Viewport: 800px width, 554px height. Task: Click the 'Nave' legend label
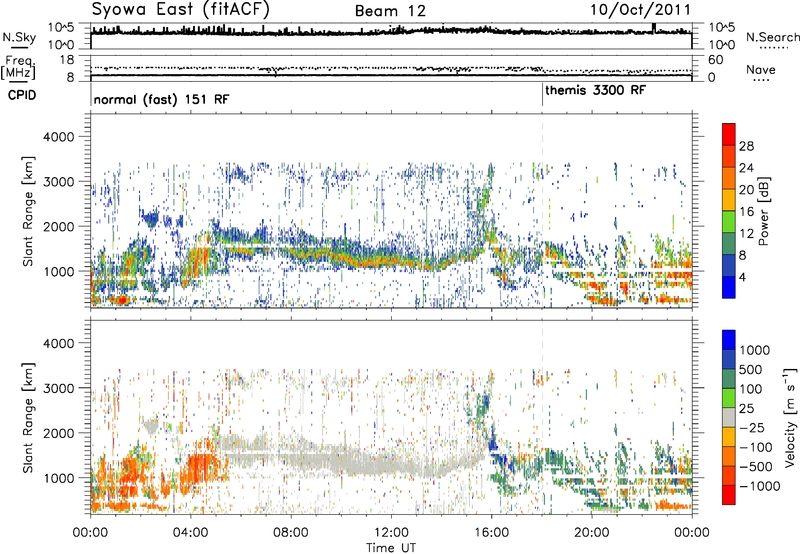pyautogui.click(x=761, y=69)
